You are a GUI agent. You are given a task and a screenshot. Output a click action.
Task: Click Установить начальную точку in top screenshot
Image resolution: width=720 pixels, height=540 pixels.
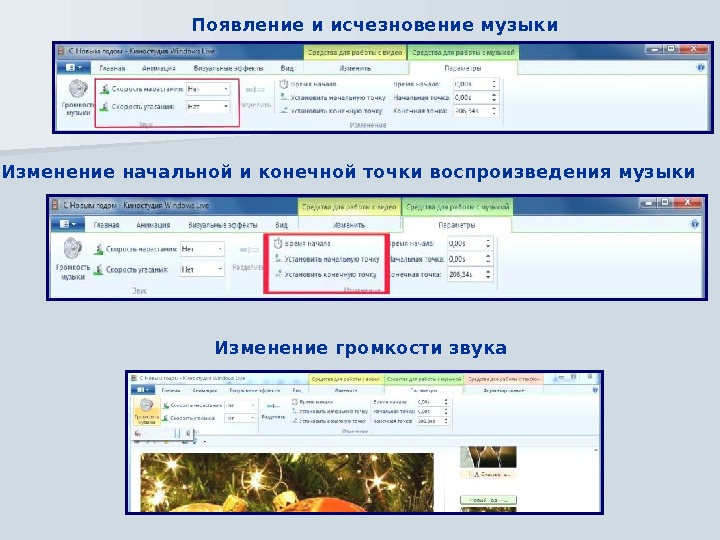(x=333, y=97)
